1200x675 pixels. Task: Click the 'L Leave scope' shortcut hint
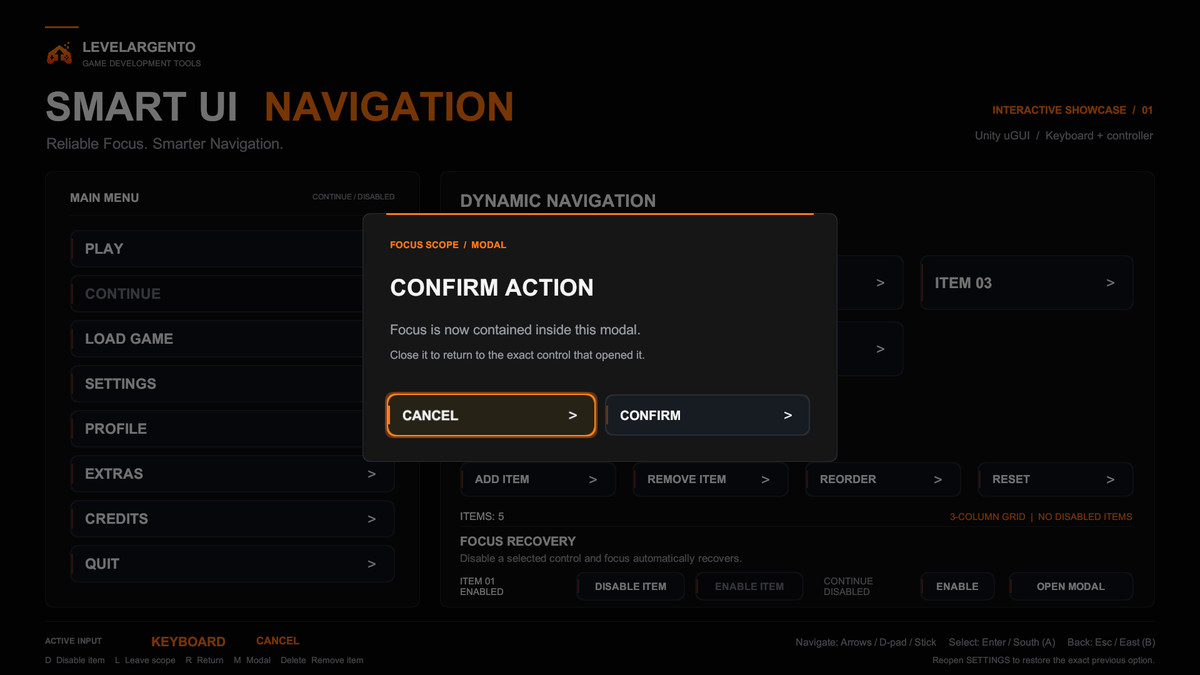[145, 660]
